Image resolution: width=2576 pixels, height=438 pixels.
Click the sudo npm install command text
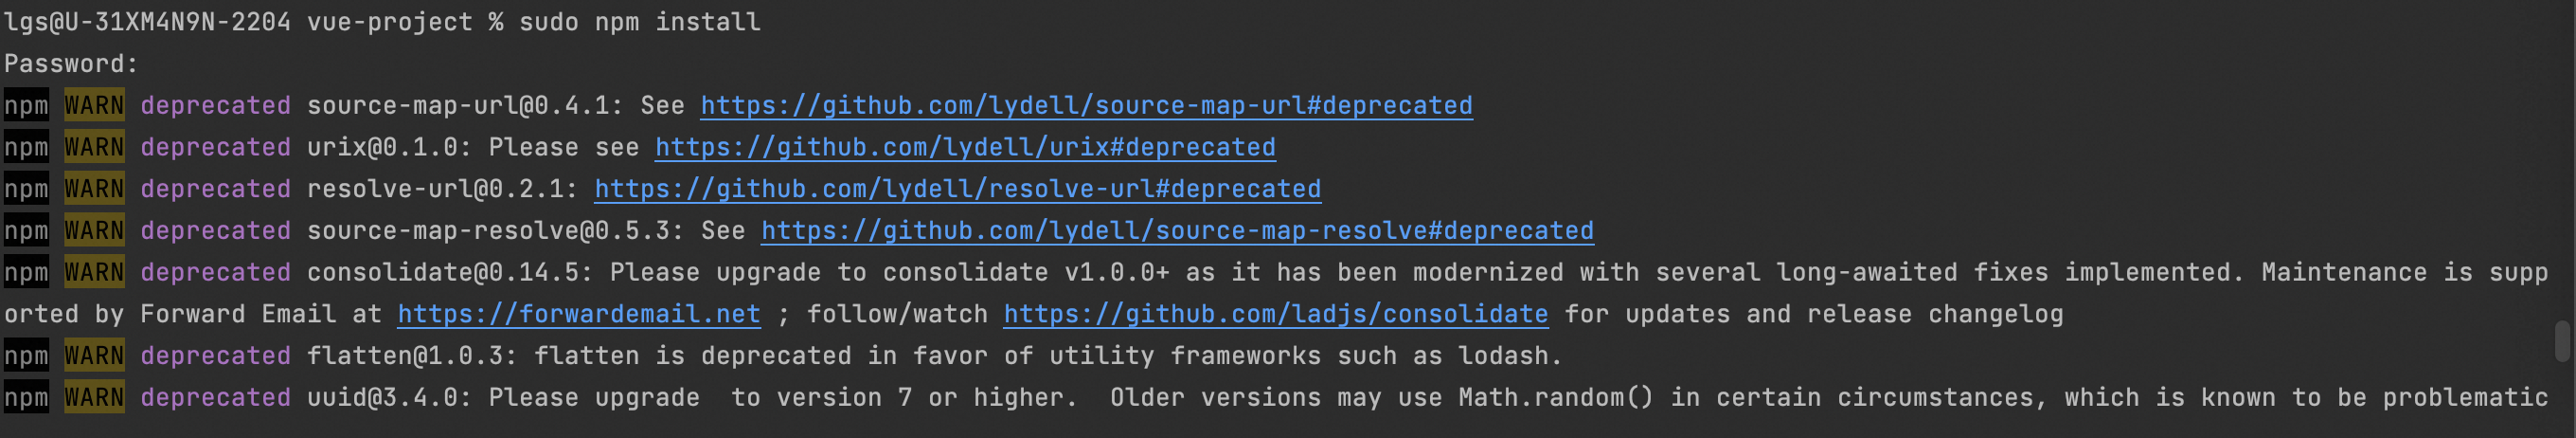click(639, 22)
